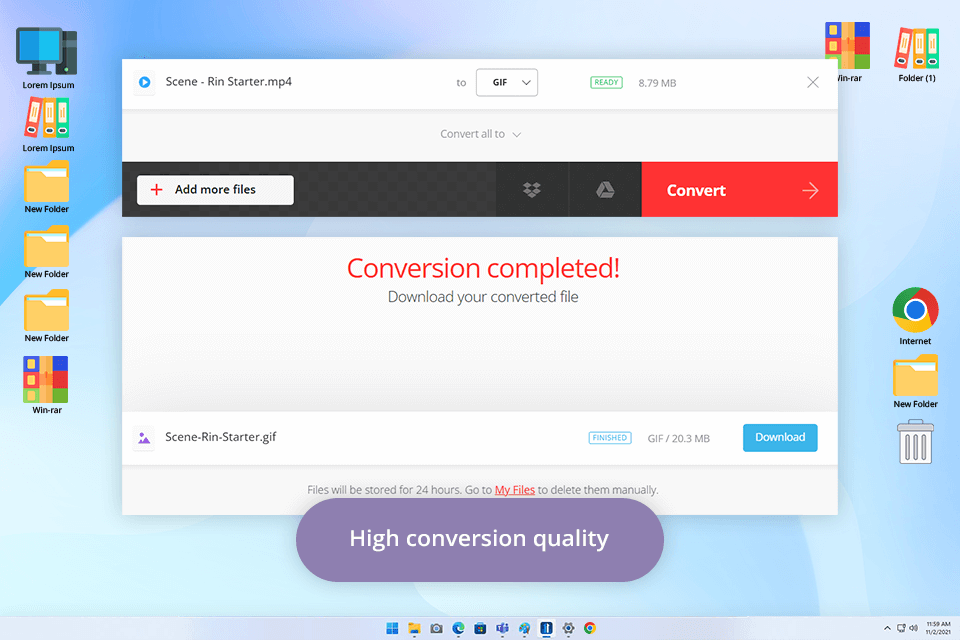Open the binders Lorem Ipsum desktop icon
Image resolution: width=960 pixels, height=640 pixels.
point(48,124)
